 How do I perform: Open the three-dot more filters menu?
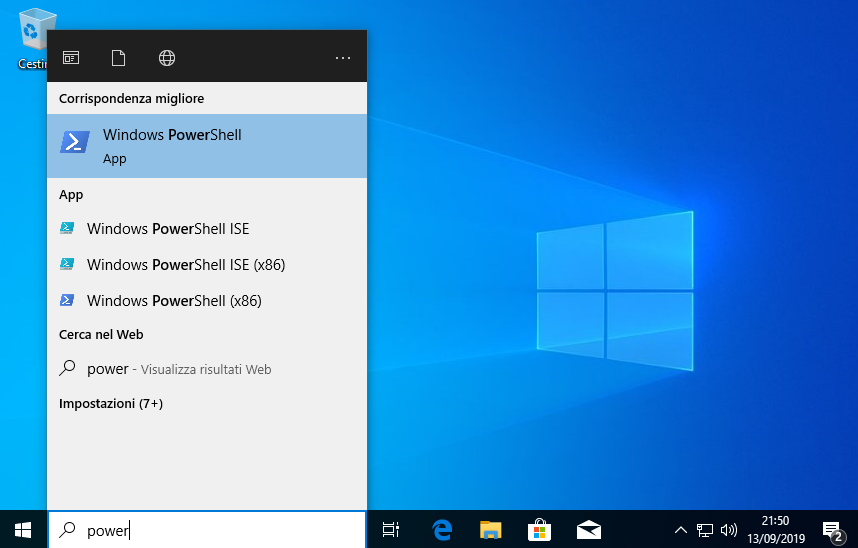[343, 57]
